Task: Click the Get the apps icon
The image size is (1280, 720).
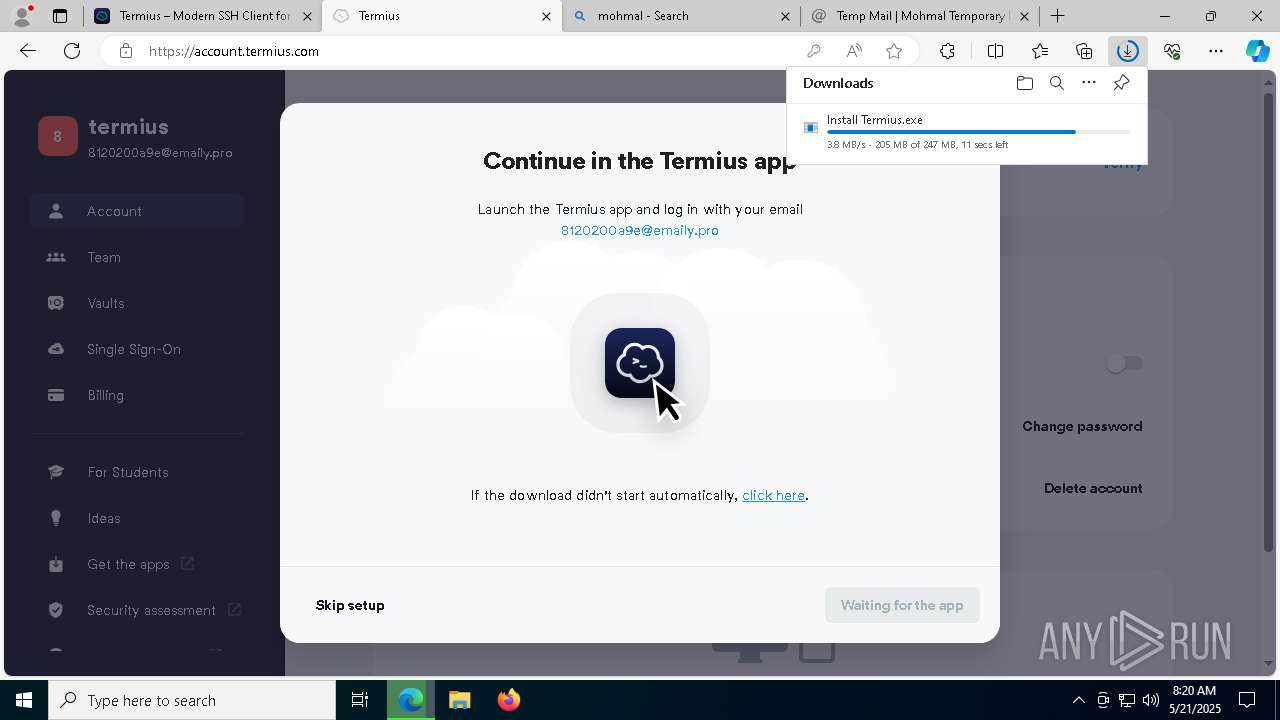Action: coord(56,564)
